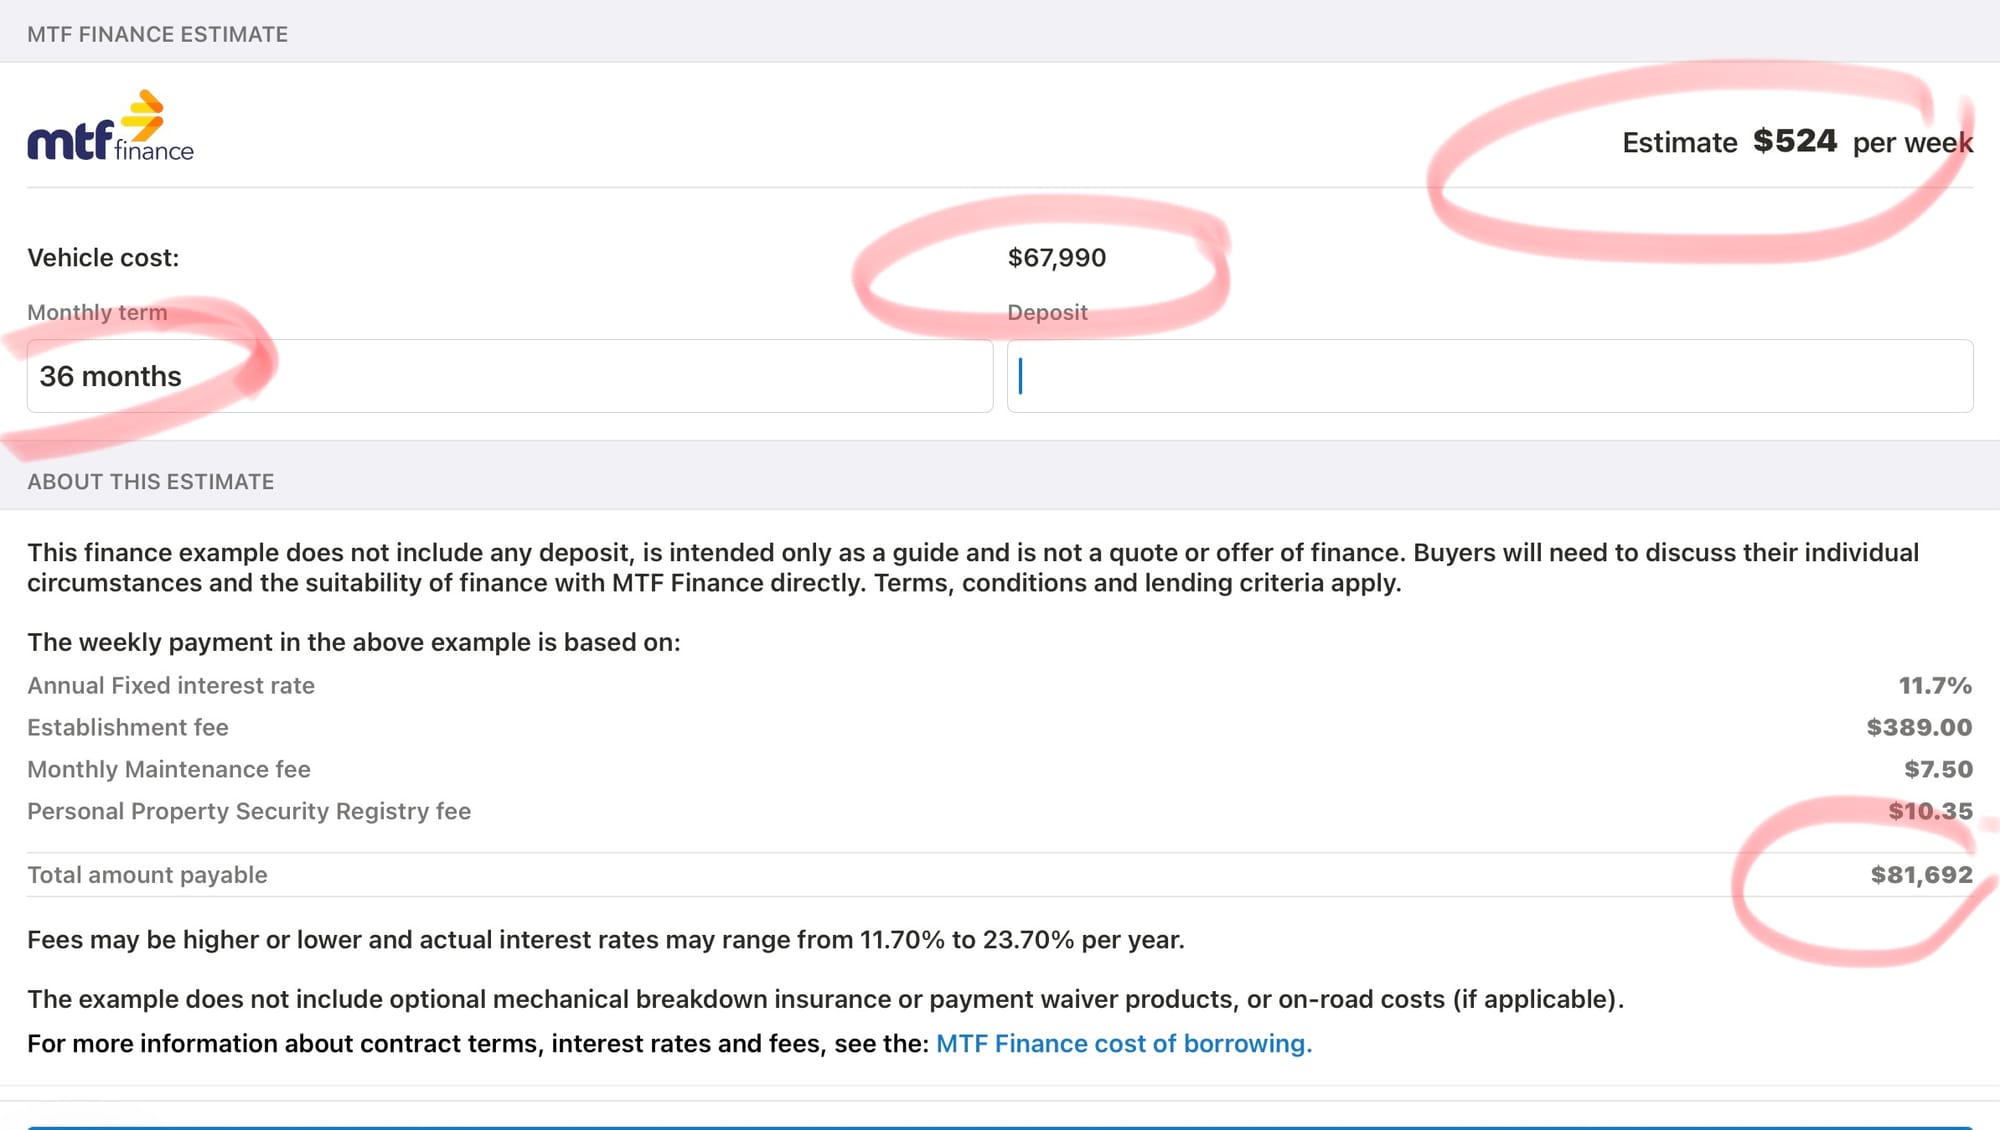Click the Annual Fixed interest rate label
This screenshot has height=1130, width=2000.
(171, 686)
